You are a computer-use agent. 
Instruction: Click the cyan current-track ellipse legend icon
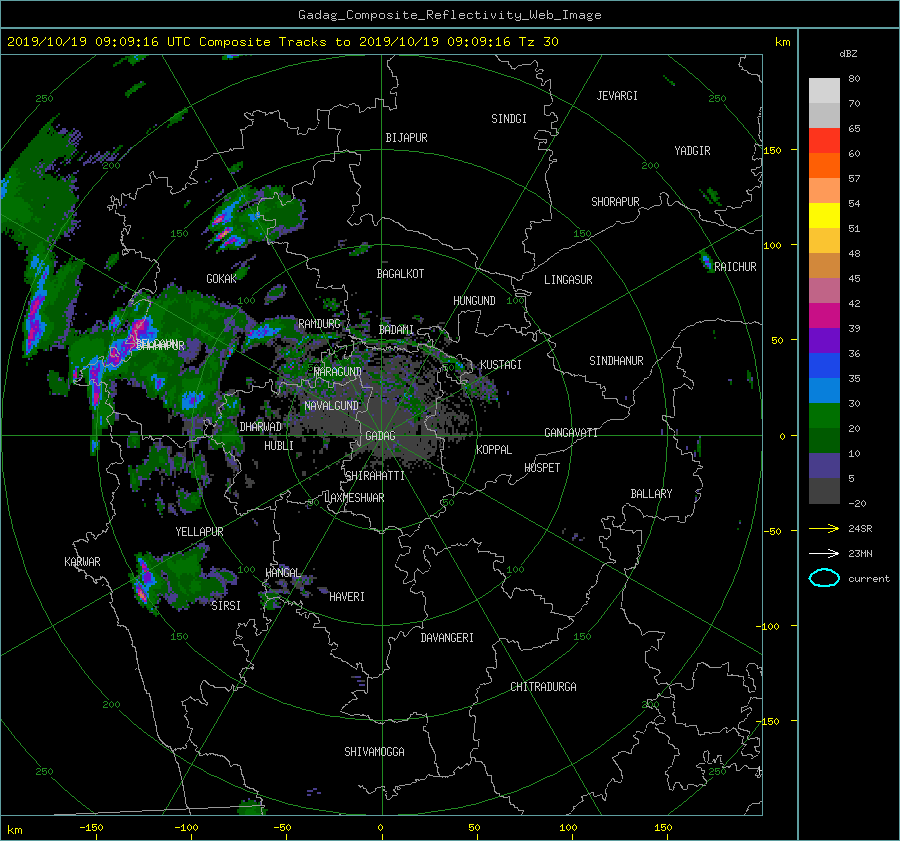click(x=824, y=578)
